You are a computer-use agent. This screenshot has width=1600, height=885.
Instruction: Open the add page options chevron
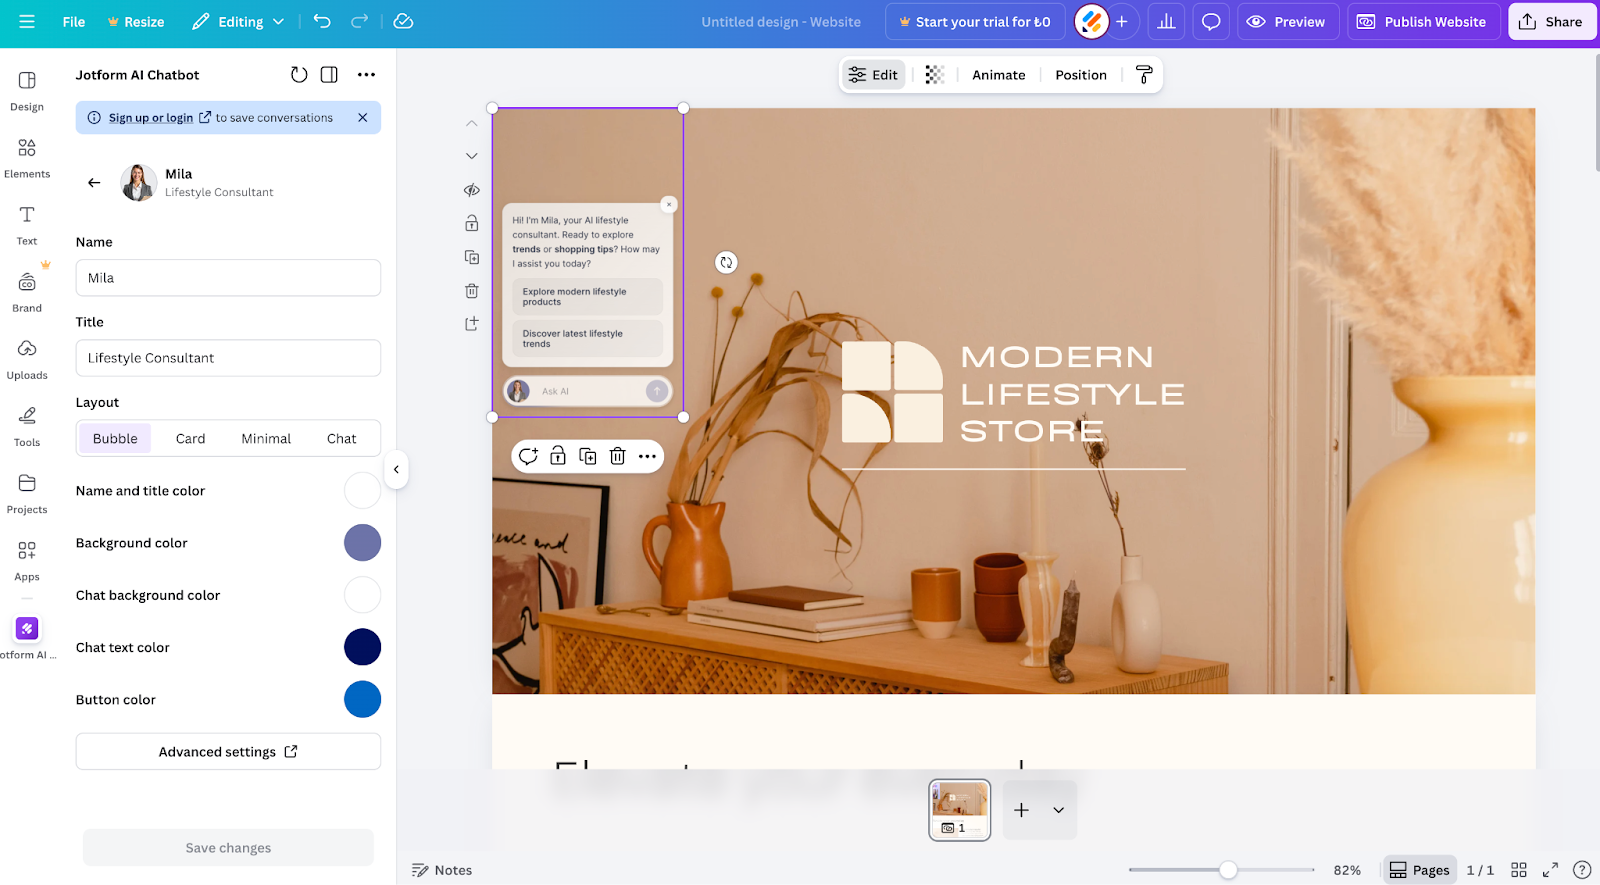click(1058, 810)
